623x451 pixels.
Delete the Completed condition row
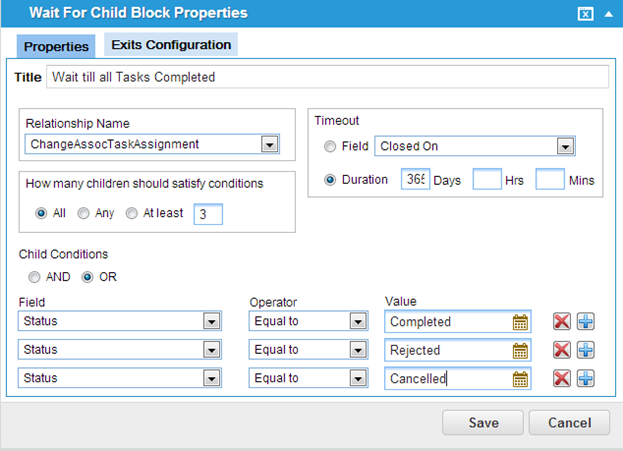[x=562, y=321]
